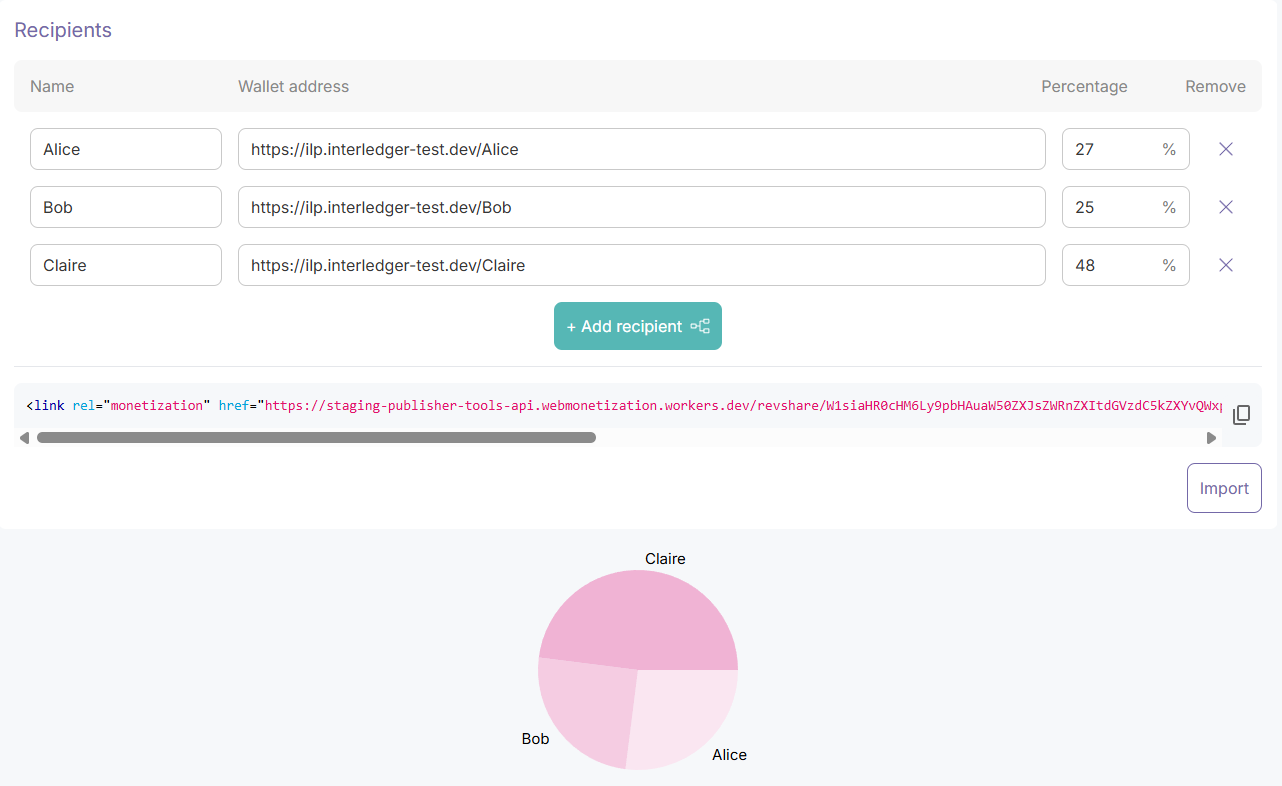1282x786 pixels.
Task: Click Claire's wallet address field
Action: (642, 265)
